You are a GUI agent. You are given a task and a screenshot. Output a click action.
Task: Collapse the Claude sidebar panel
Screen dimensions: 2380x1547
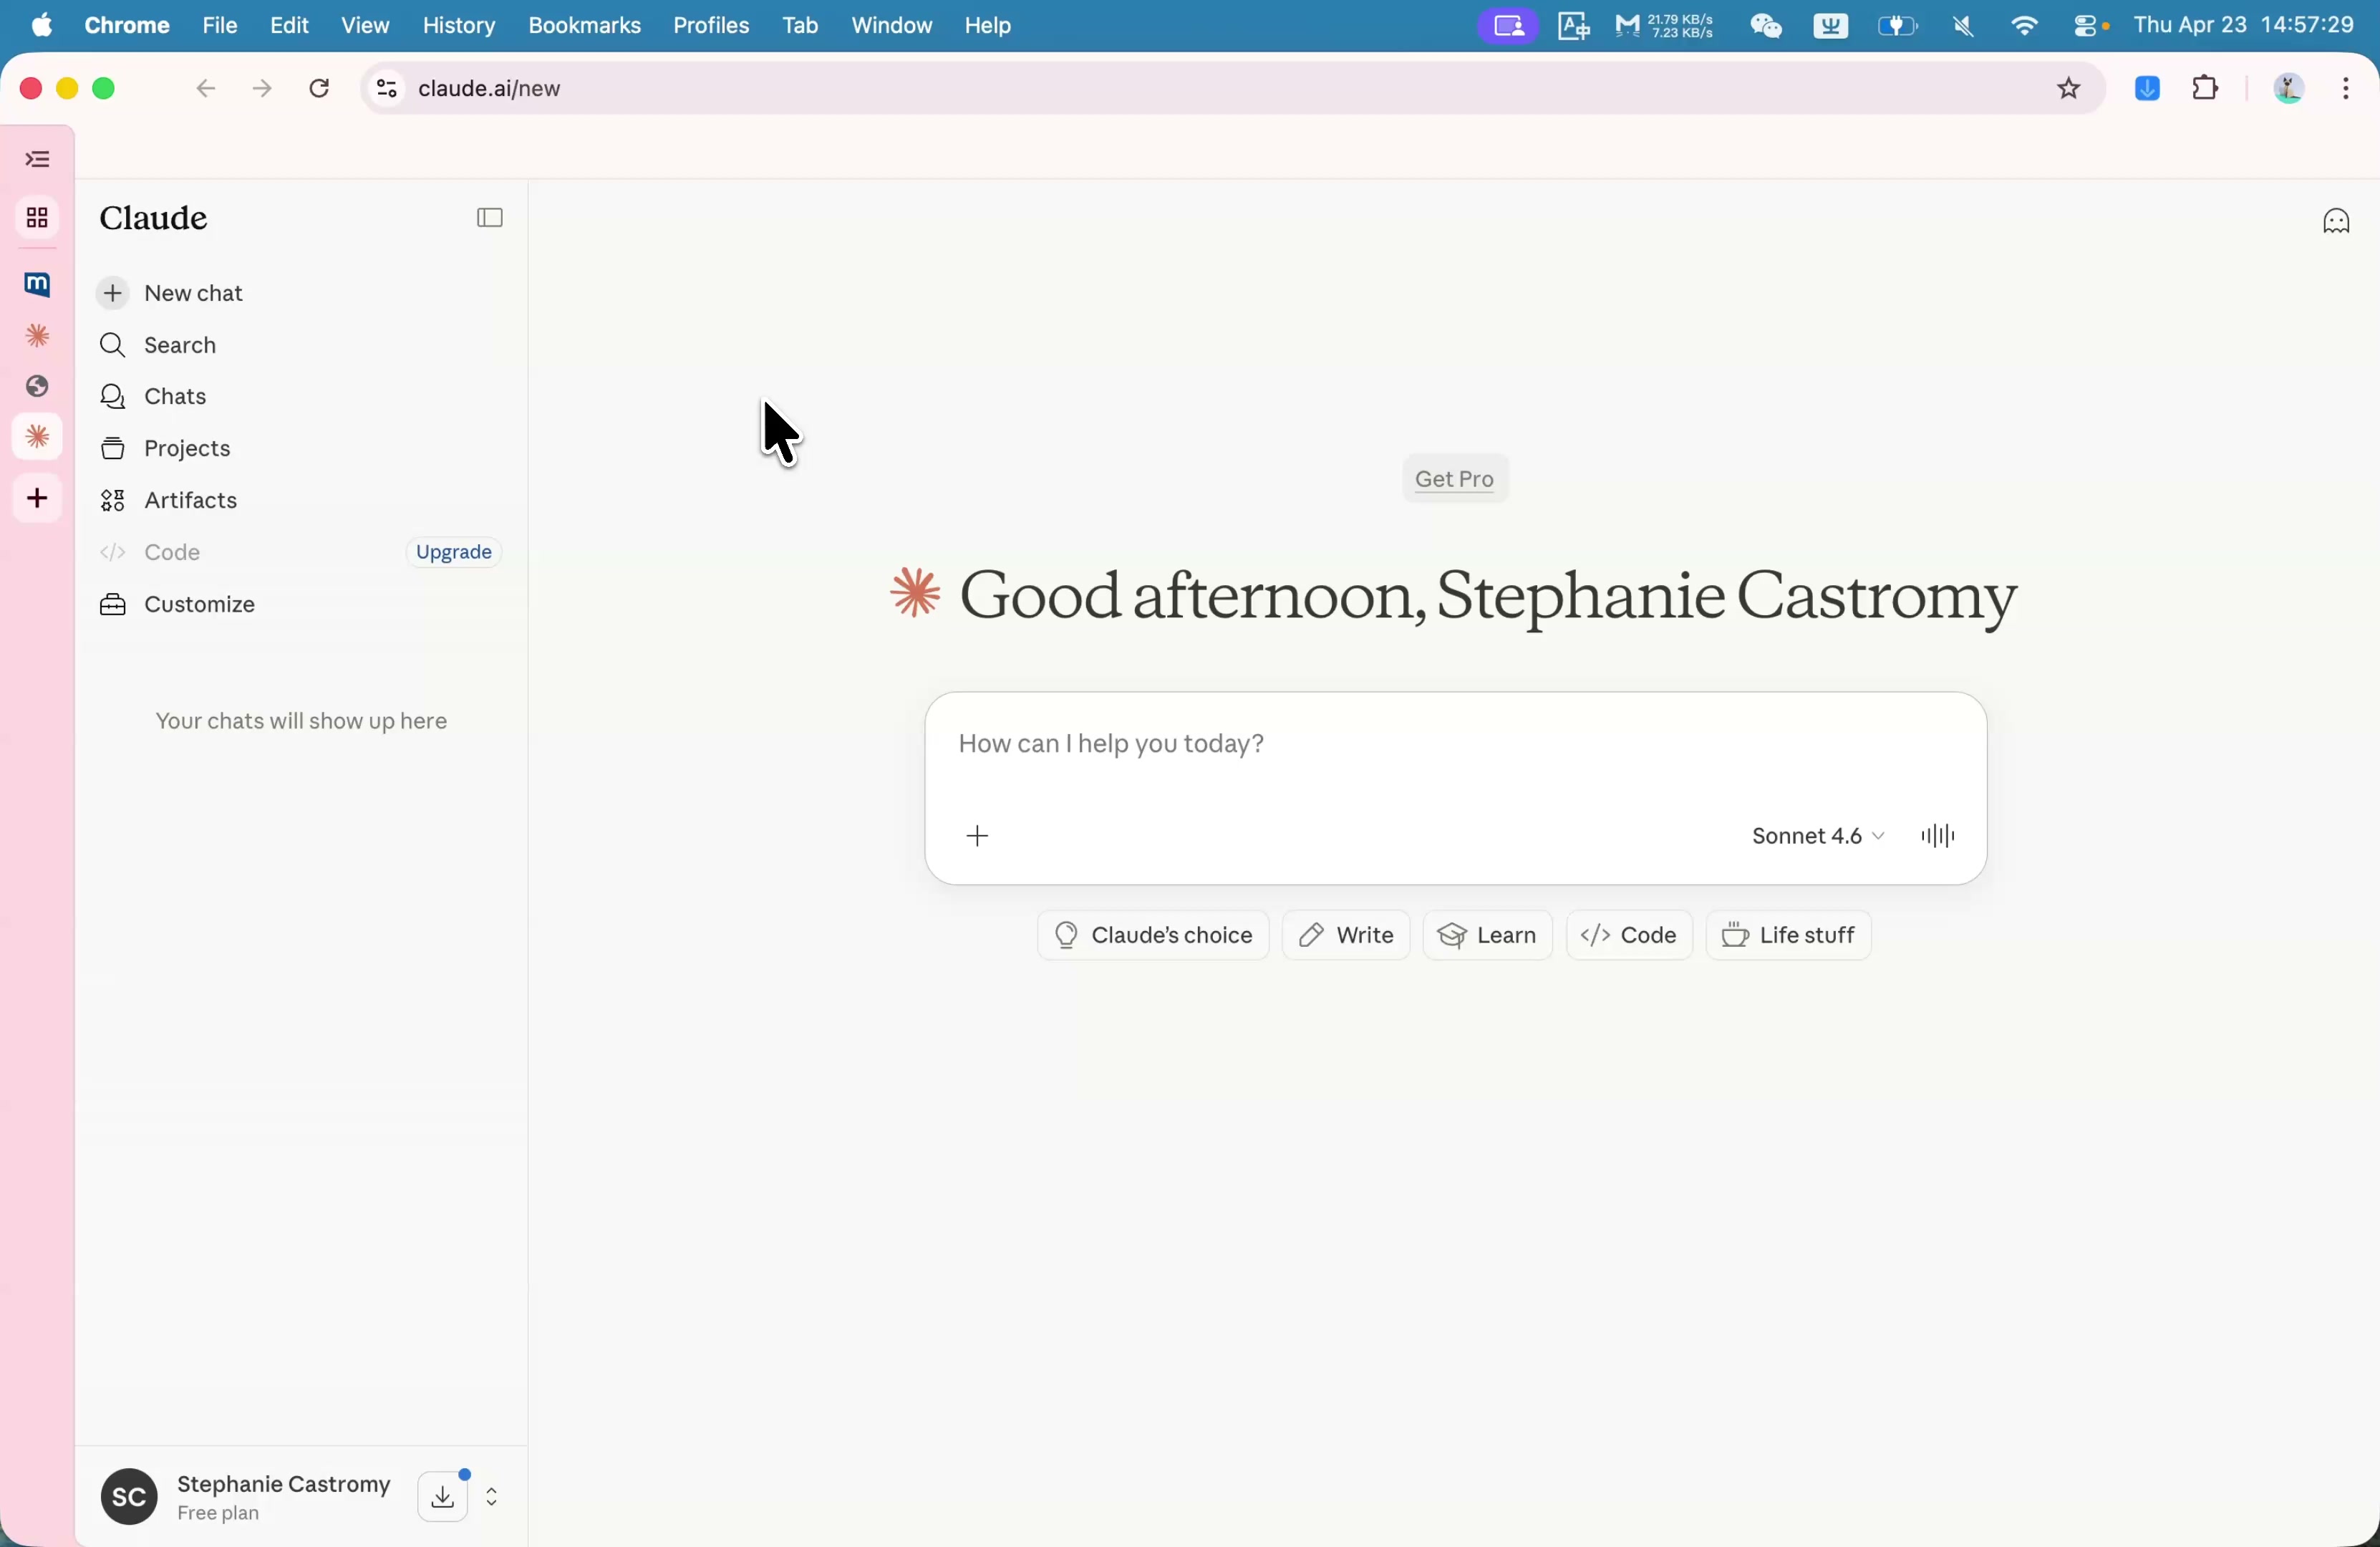(490, 218)
